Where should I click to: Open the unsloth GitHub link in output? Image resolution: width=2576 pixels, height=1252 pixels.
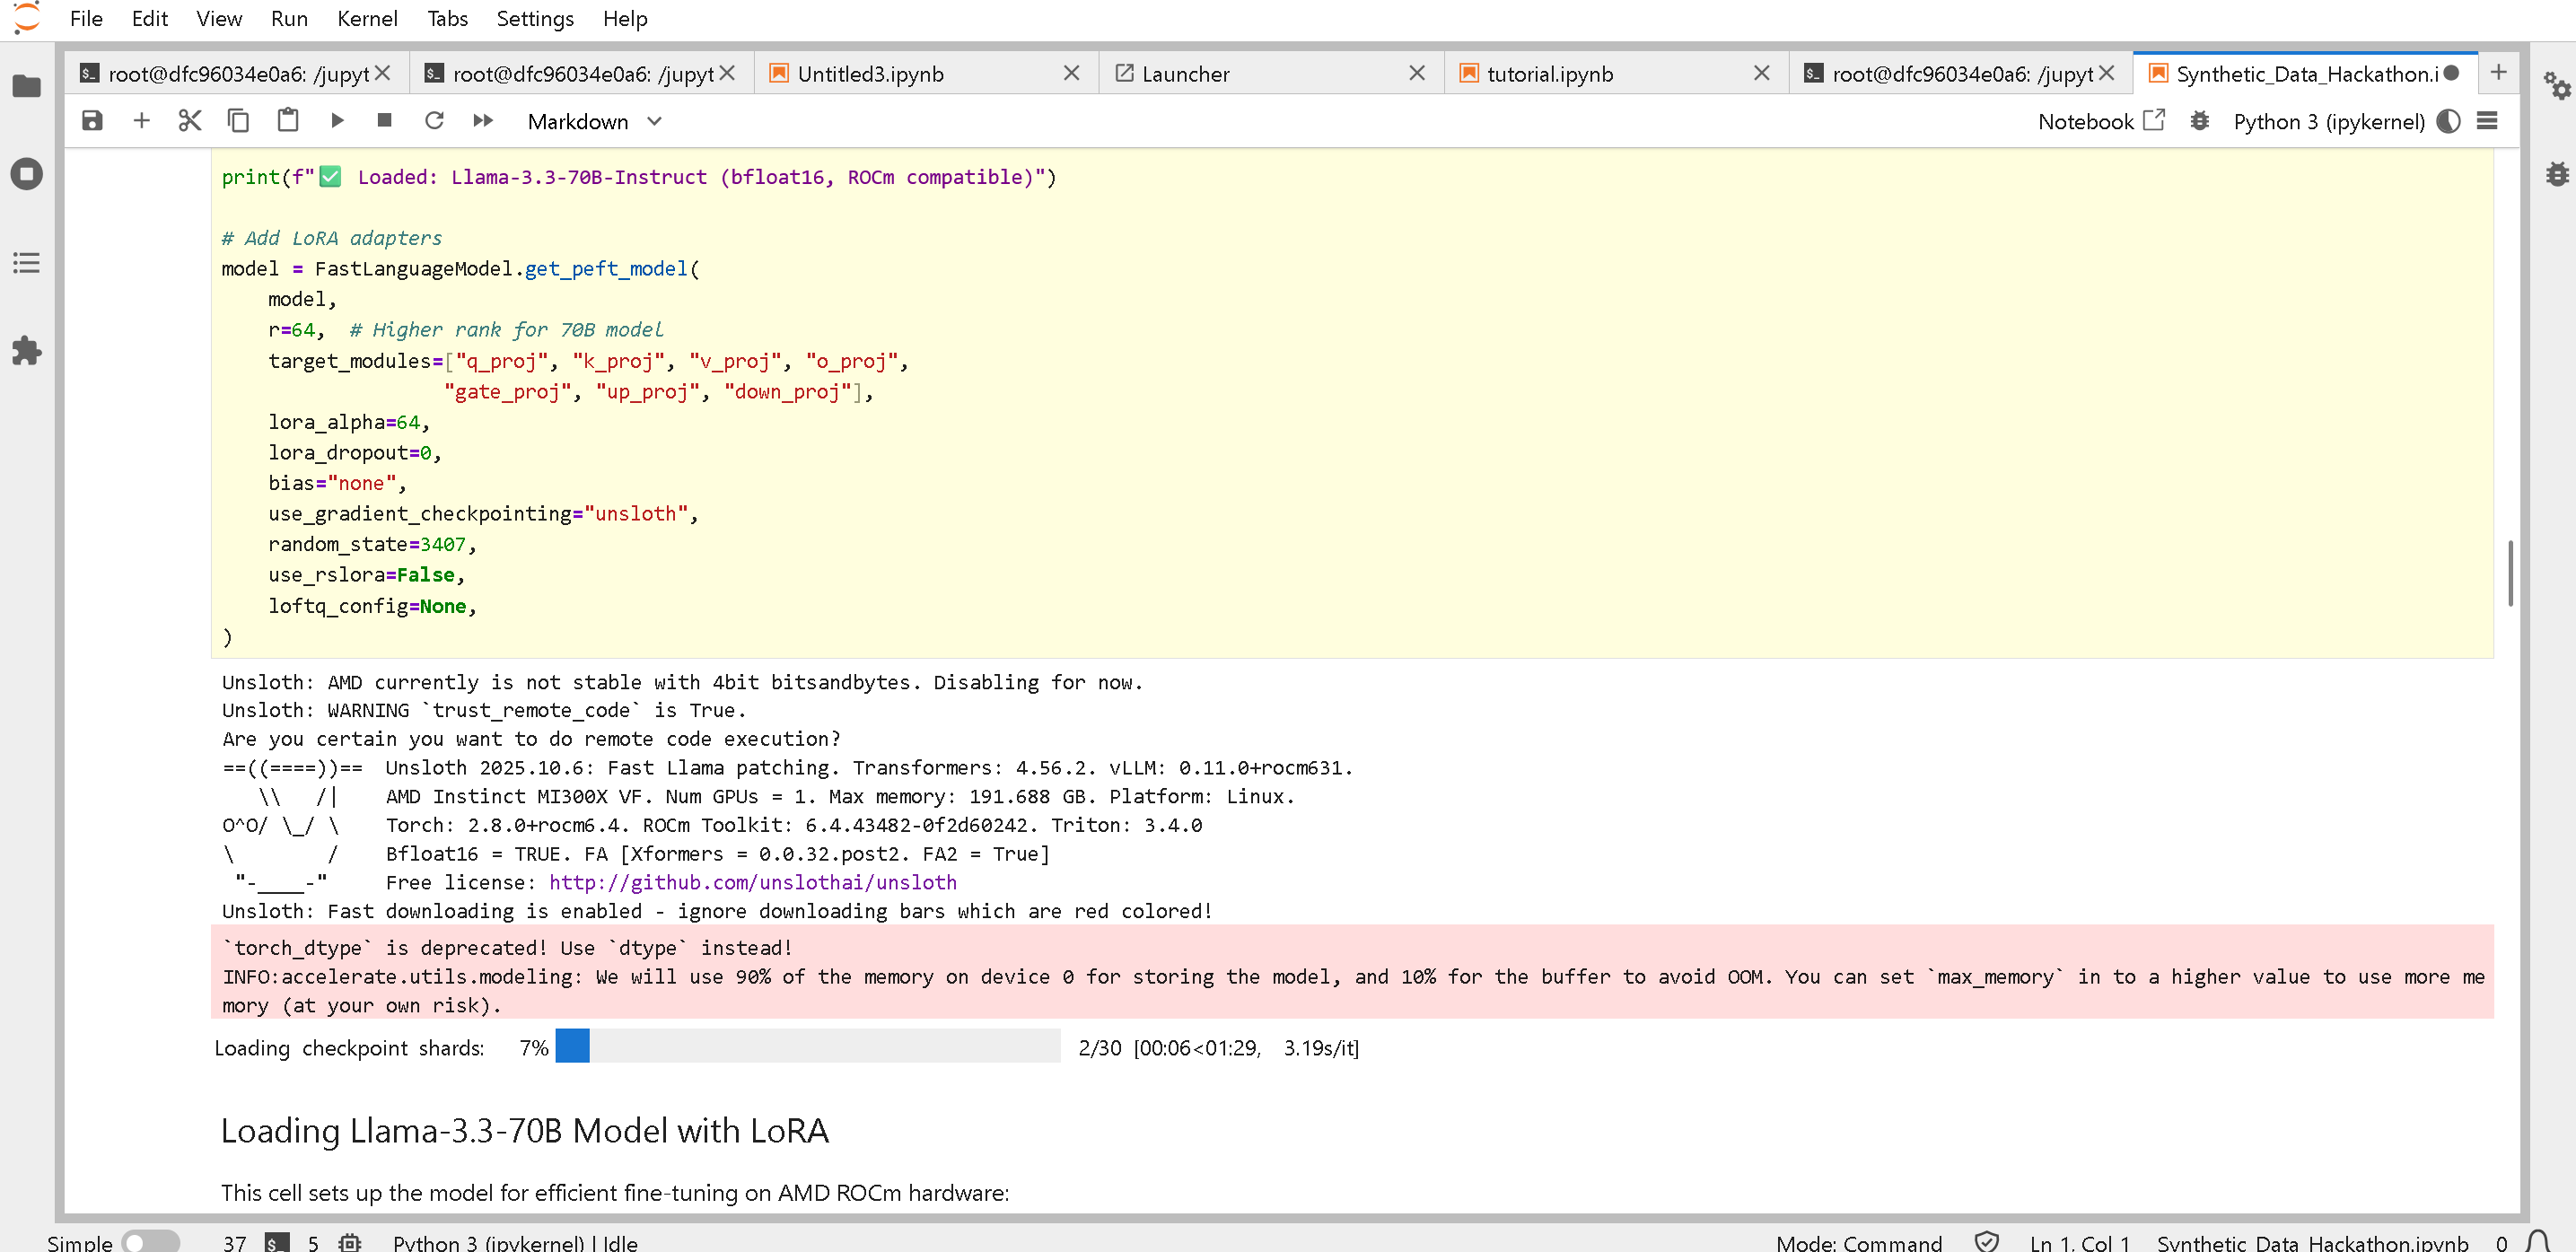pyautogui.click(x=752, y=882)
